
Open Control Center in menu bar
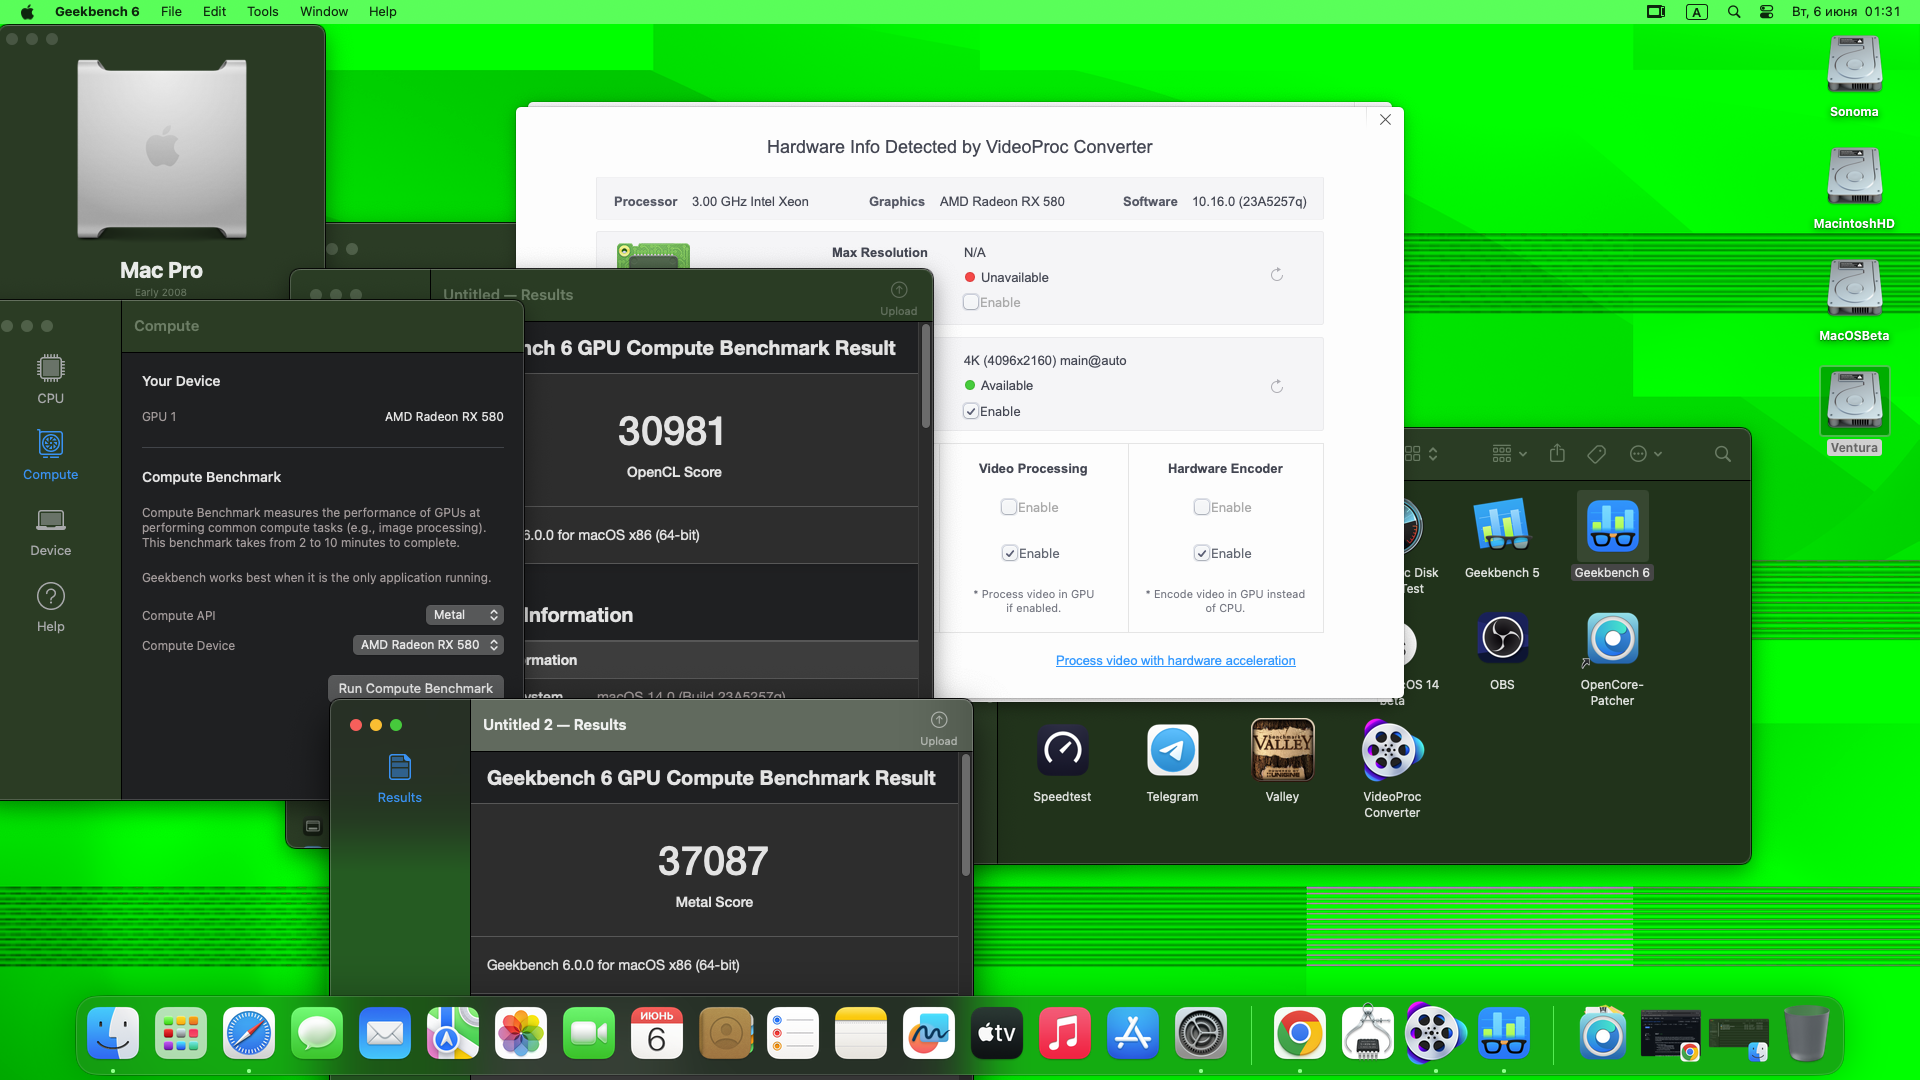point(1766,12)
